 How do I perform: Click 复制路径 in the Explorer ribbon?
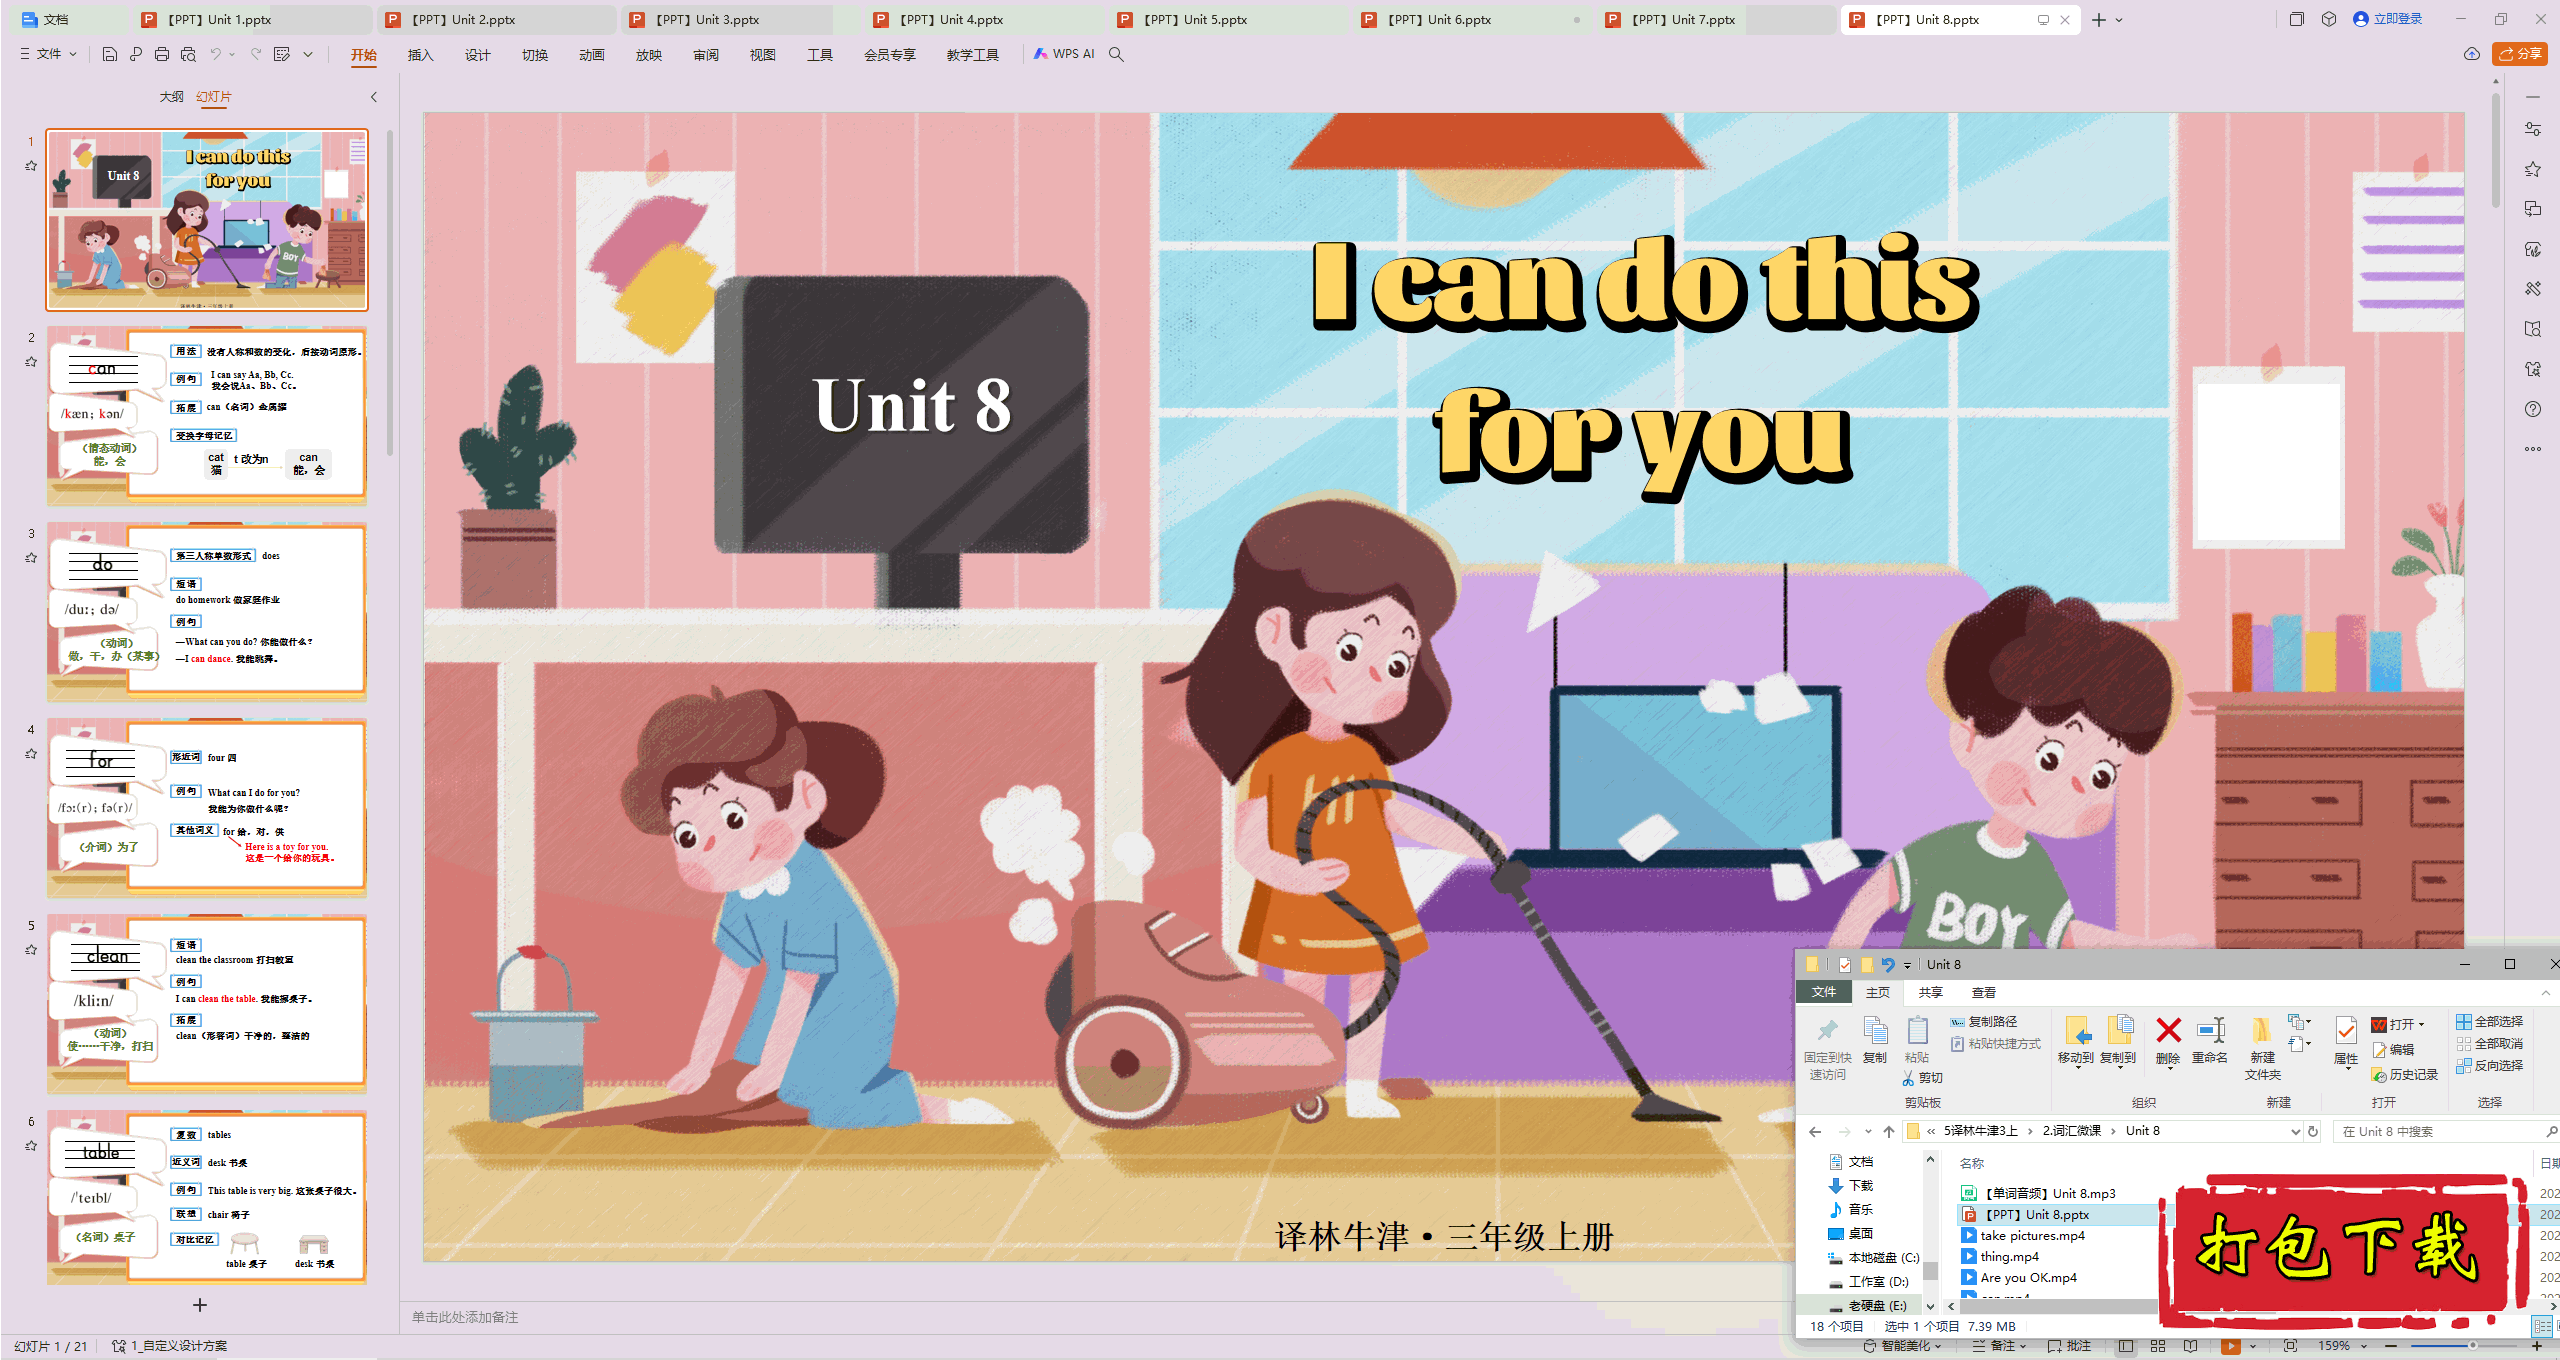click(1984, 1022)
